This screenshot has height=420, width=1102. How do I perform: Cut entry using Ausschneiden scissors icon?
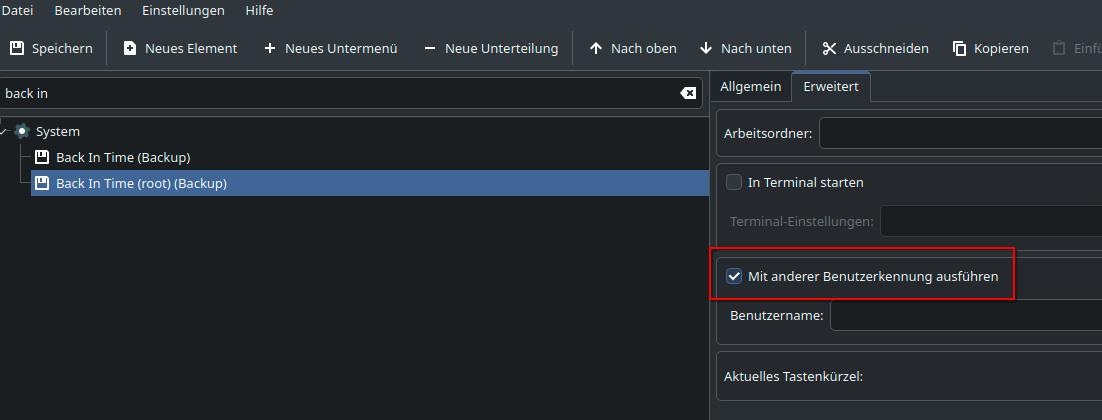[829, 48]
